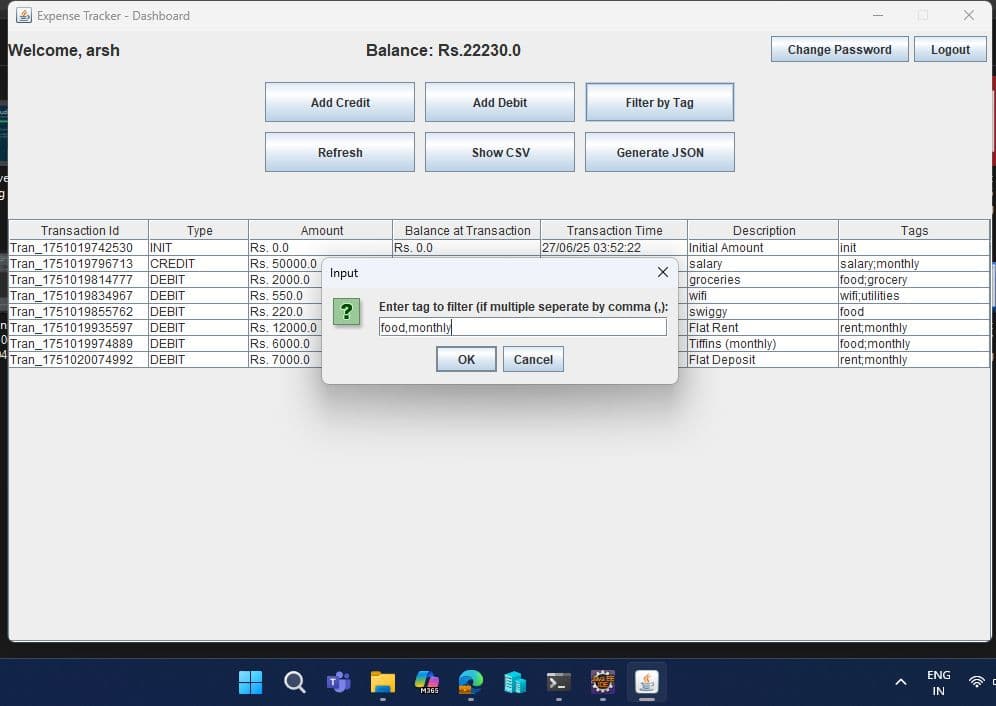Focus the tag filter text field
The width and height of the screenshot is (996, 706).
(x=522, y=327)
